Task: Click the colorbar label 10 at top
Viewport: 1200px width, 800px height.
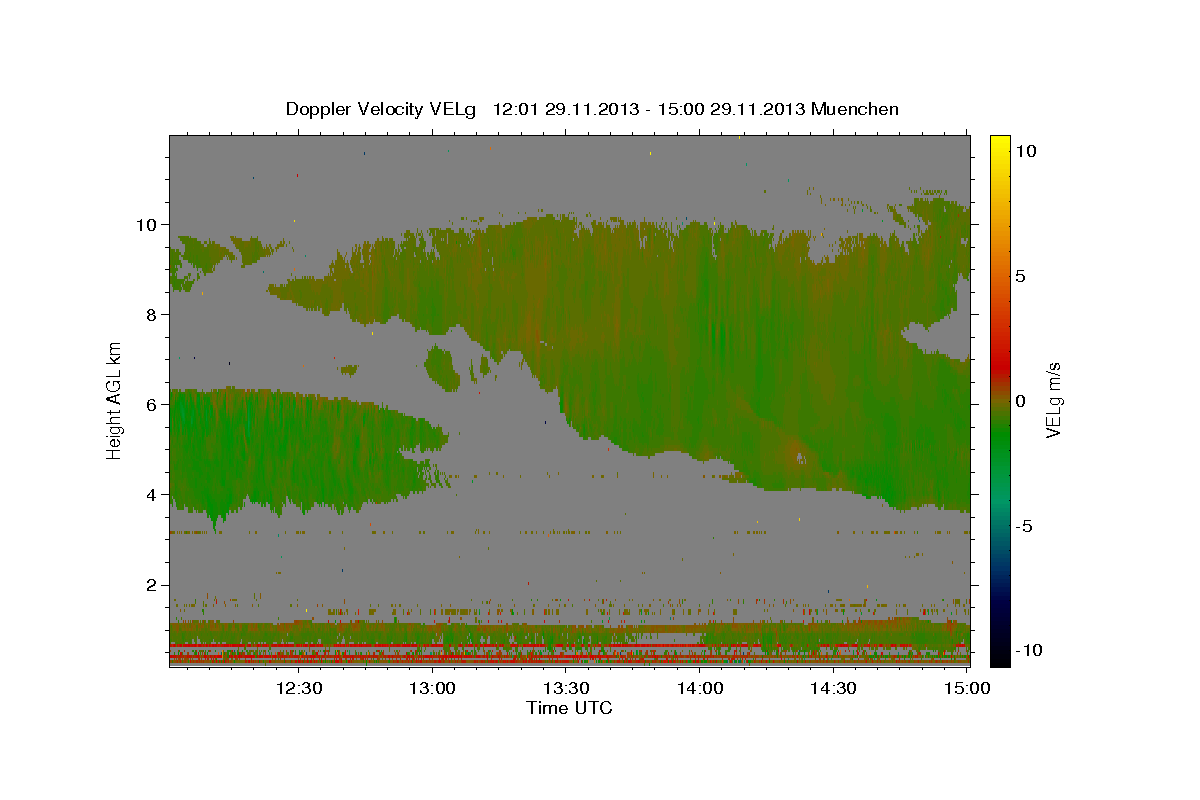Action: point(1025,150)
